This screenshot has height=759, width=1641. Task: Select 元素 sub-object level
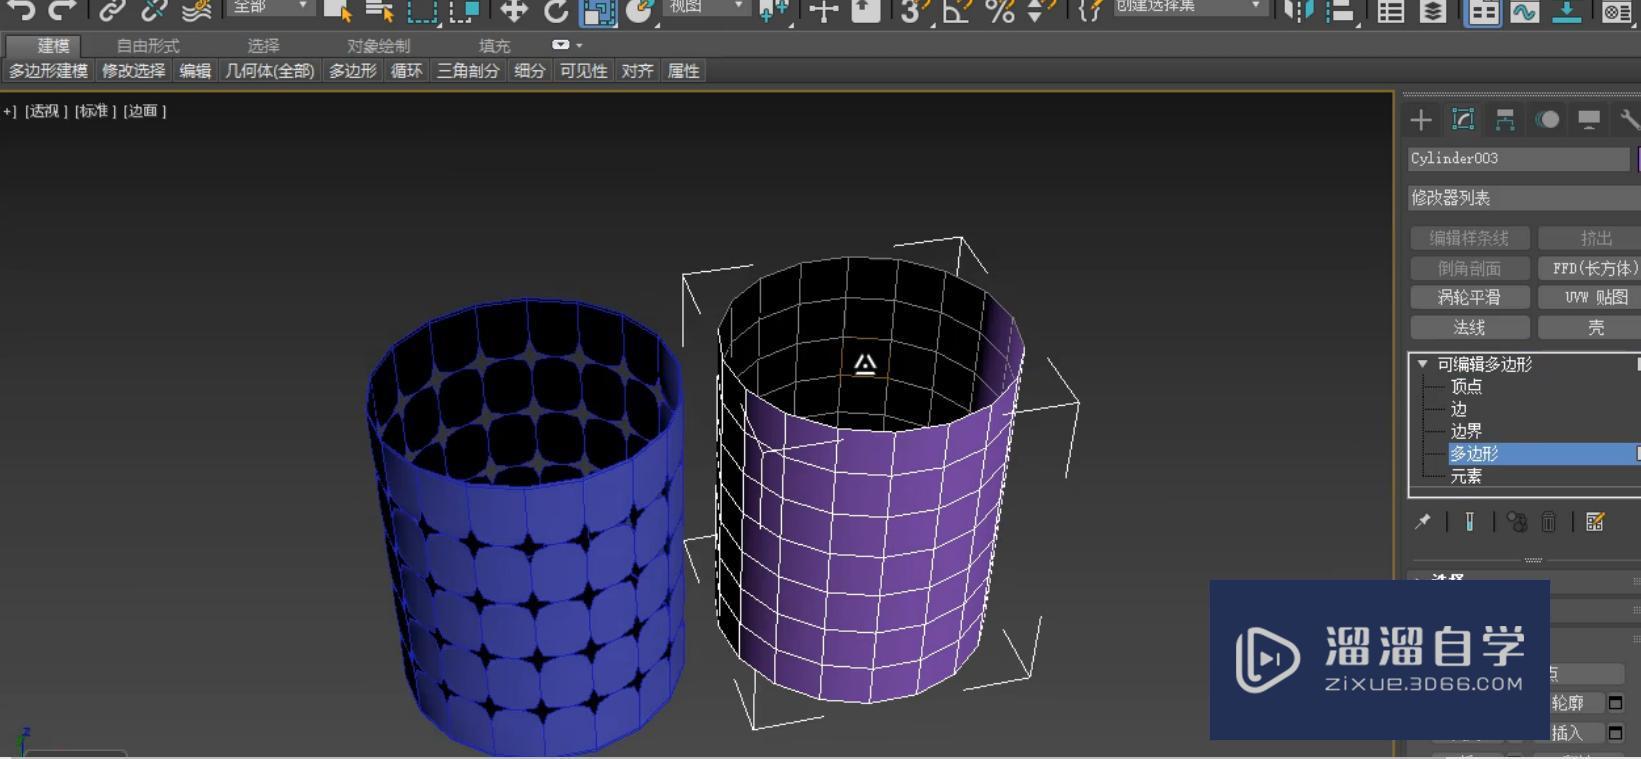point(1466,476)
